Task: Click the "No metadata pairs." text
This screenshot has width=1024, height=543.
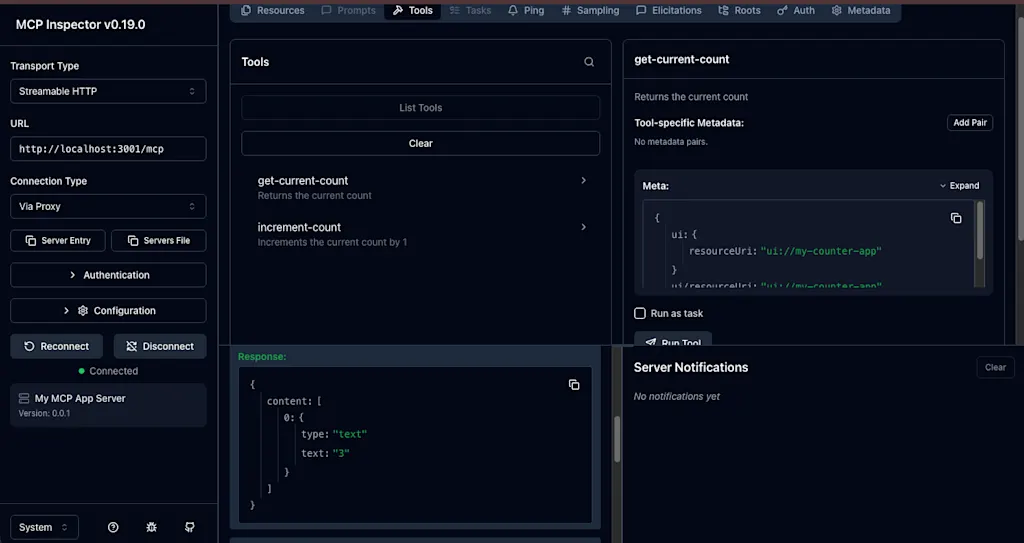Action: pos(671,142)
